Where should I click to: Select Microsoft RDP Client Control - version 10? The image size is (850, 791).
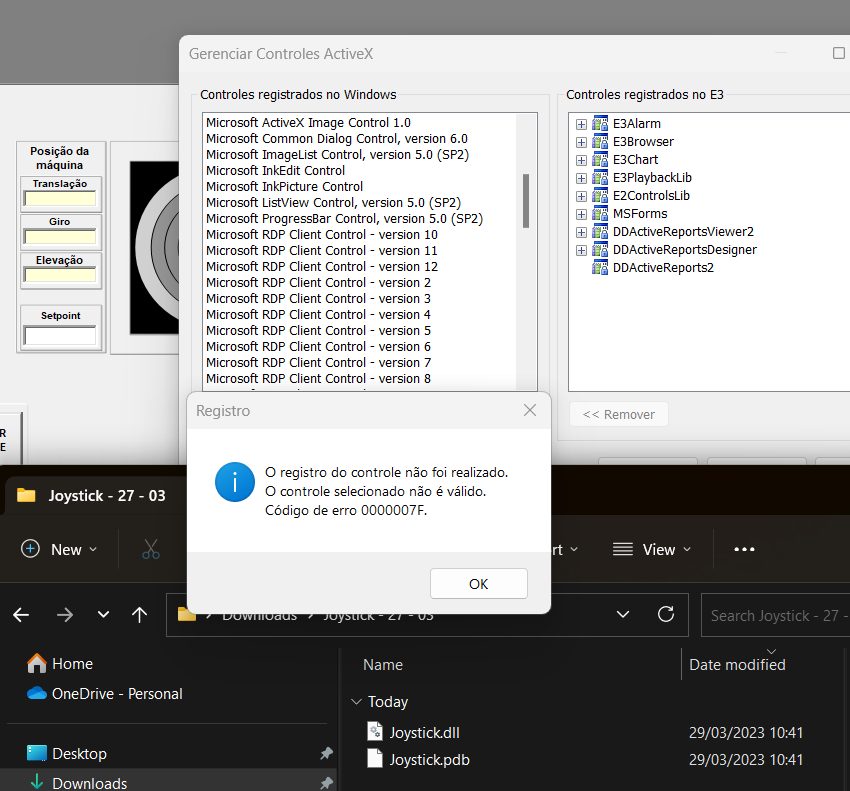pyautogui.click(x=322, y=235)
